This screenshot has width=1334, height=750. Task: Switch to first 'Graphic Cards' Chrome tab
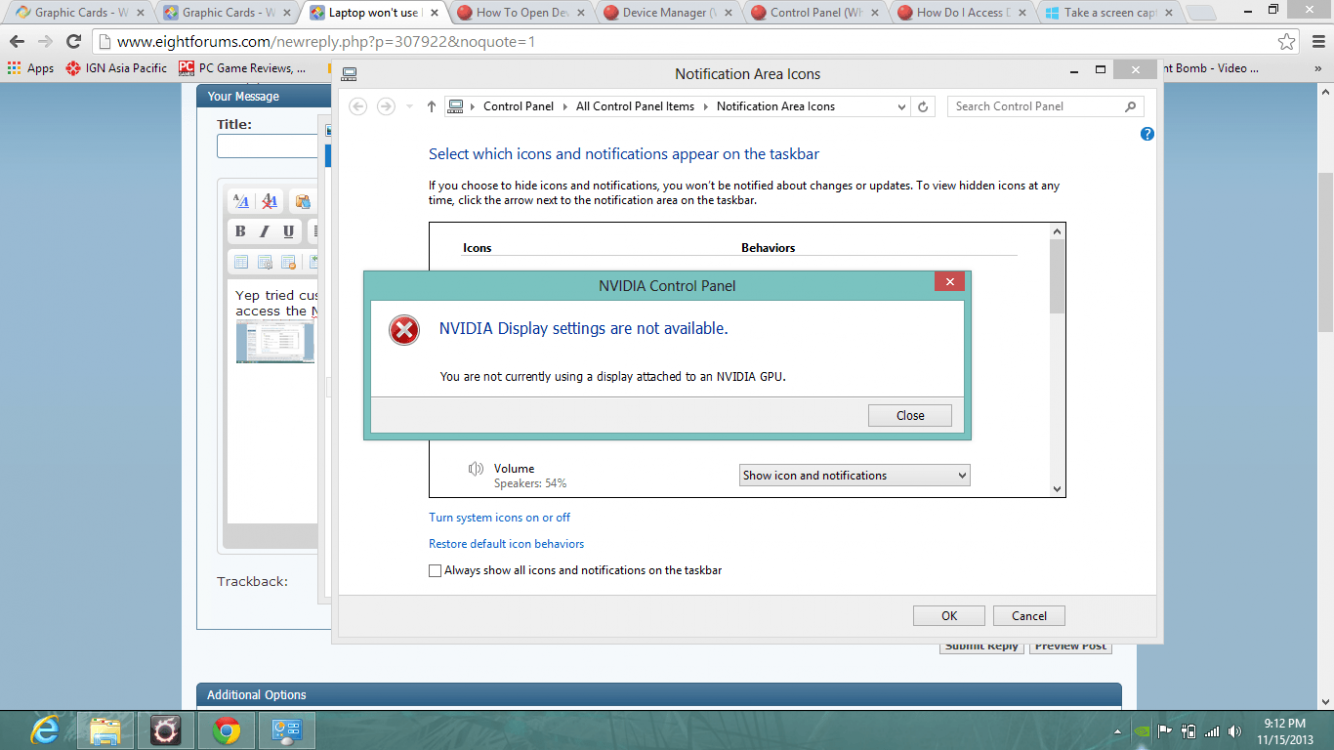(x=80, y=13)
